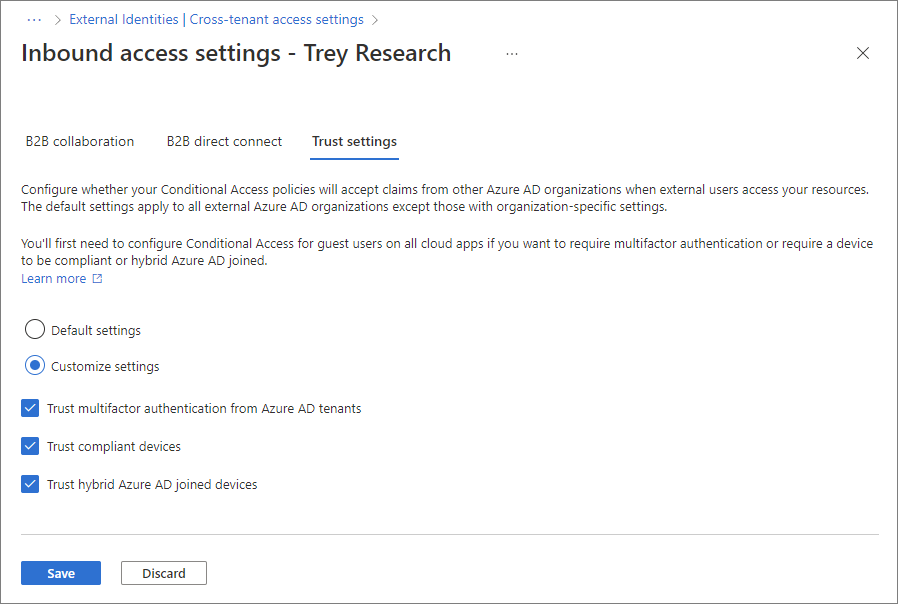Click the Inbound access settings - Trey Research heading
The height and width of the screenshot is (604, 898).
236,54
